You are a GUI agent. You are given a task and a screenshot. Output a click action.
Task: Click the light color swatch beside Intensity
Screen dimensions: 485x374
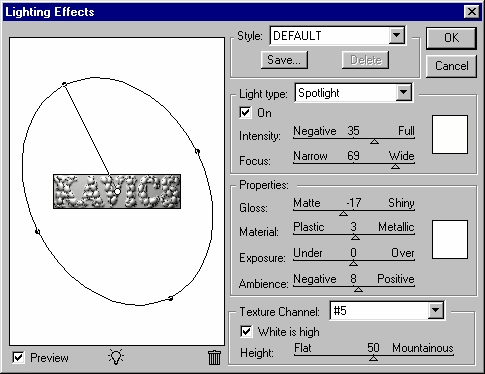click(450, 134)
